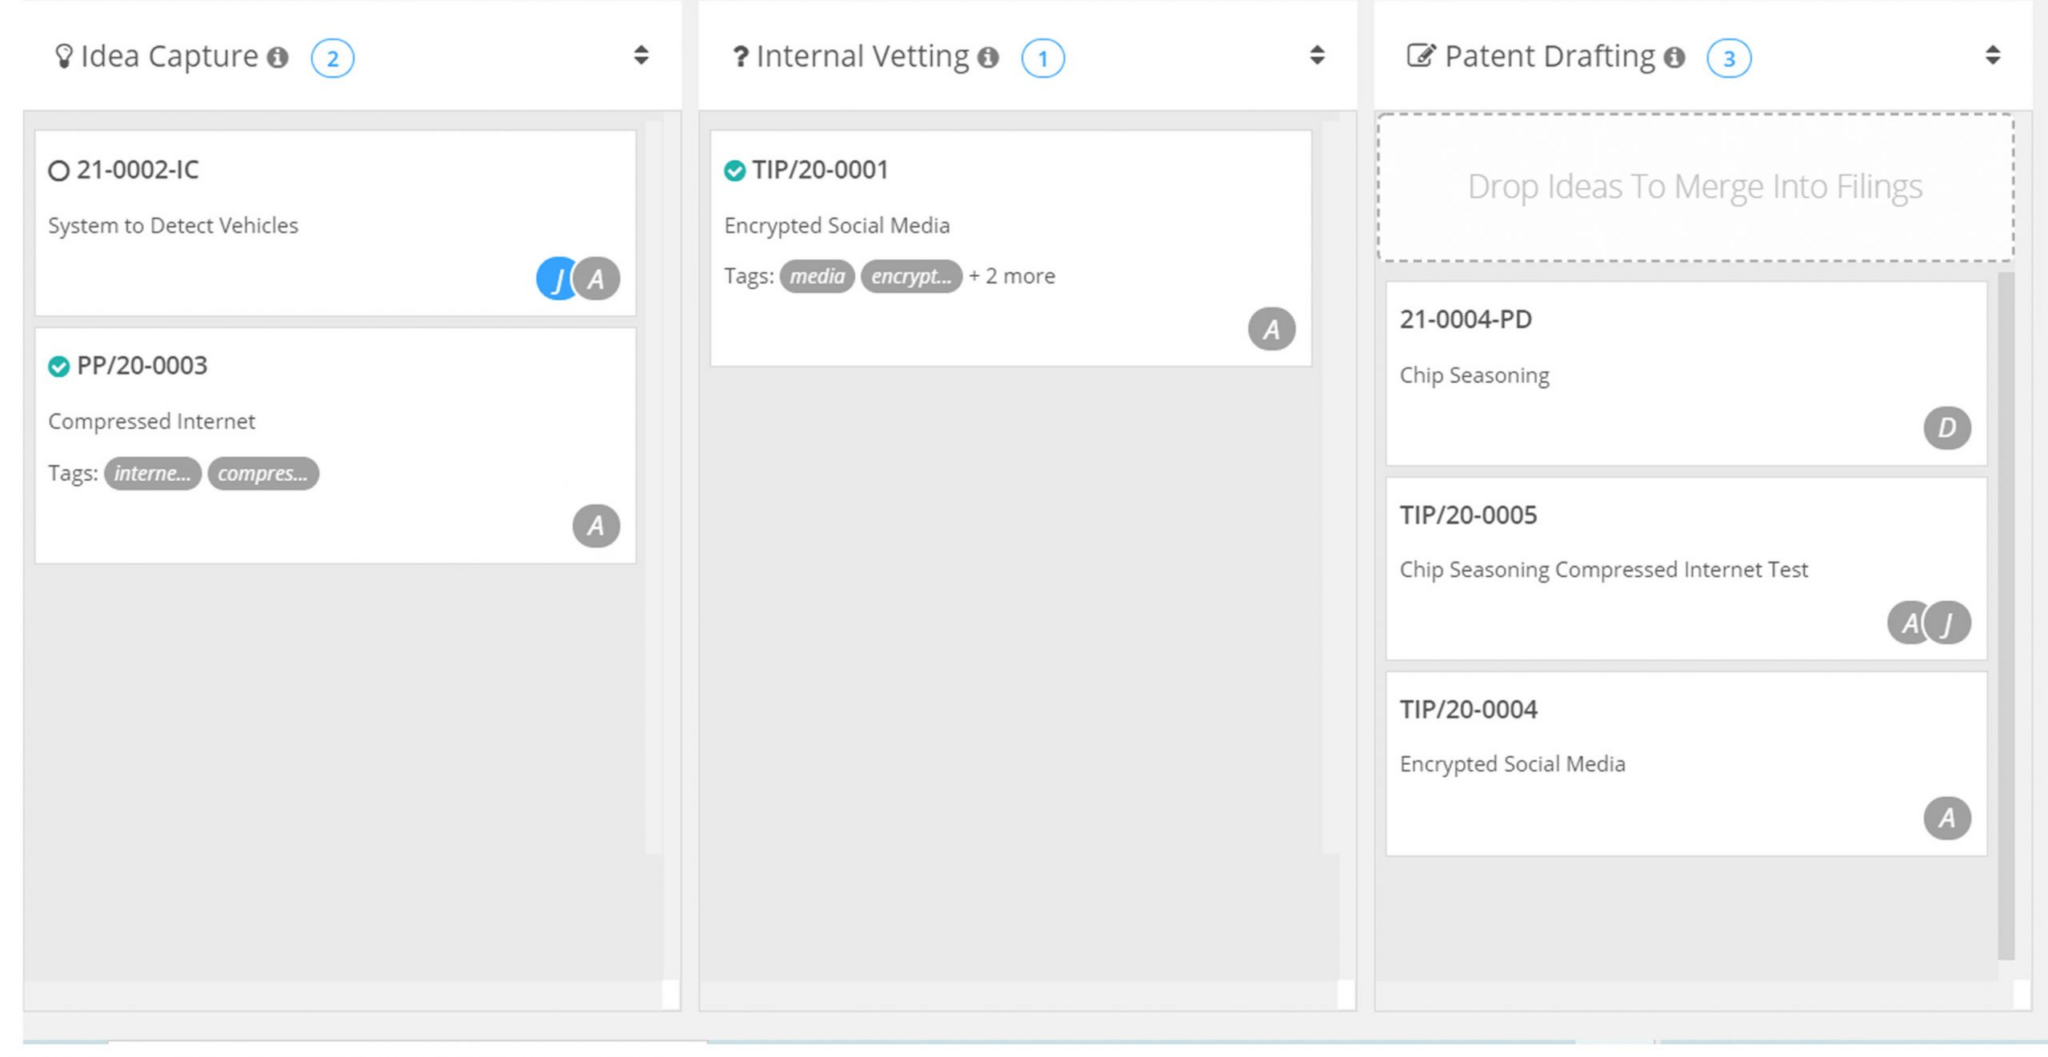Select the empty status circle on 21-0002-IC

(60, 170)
